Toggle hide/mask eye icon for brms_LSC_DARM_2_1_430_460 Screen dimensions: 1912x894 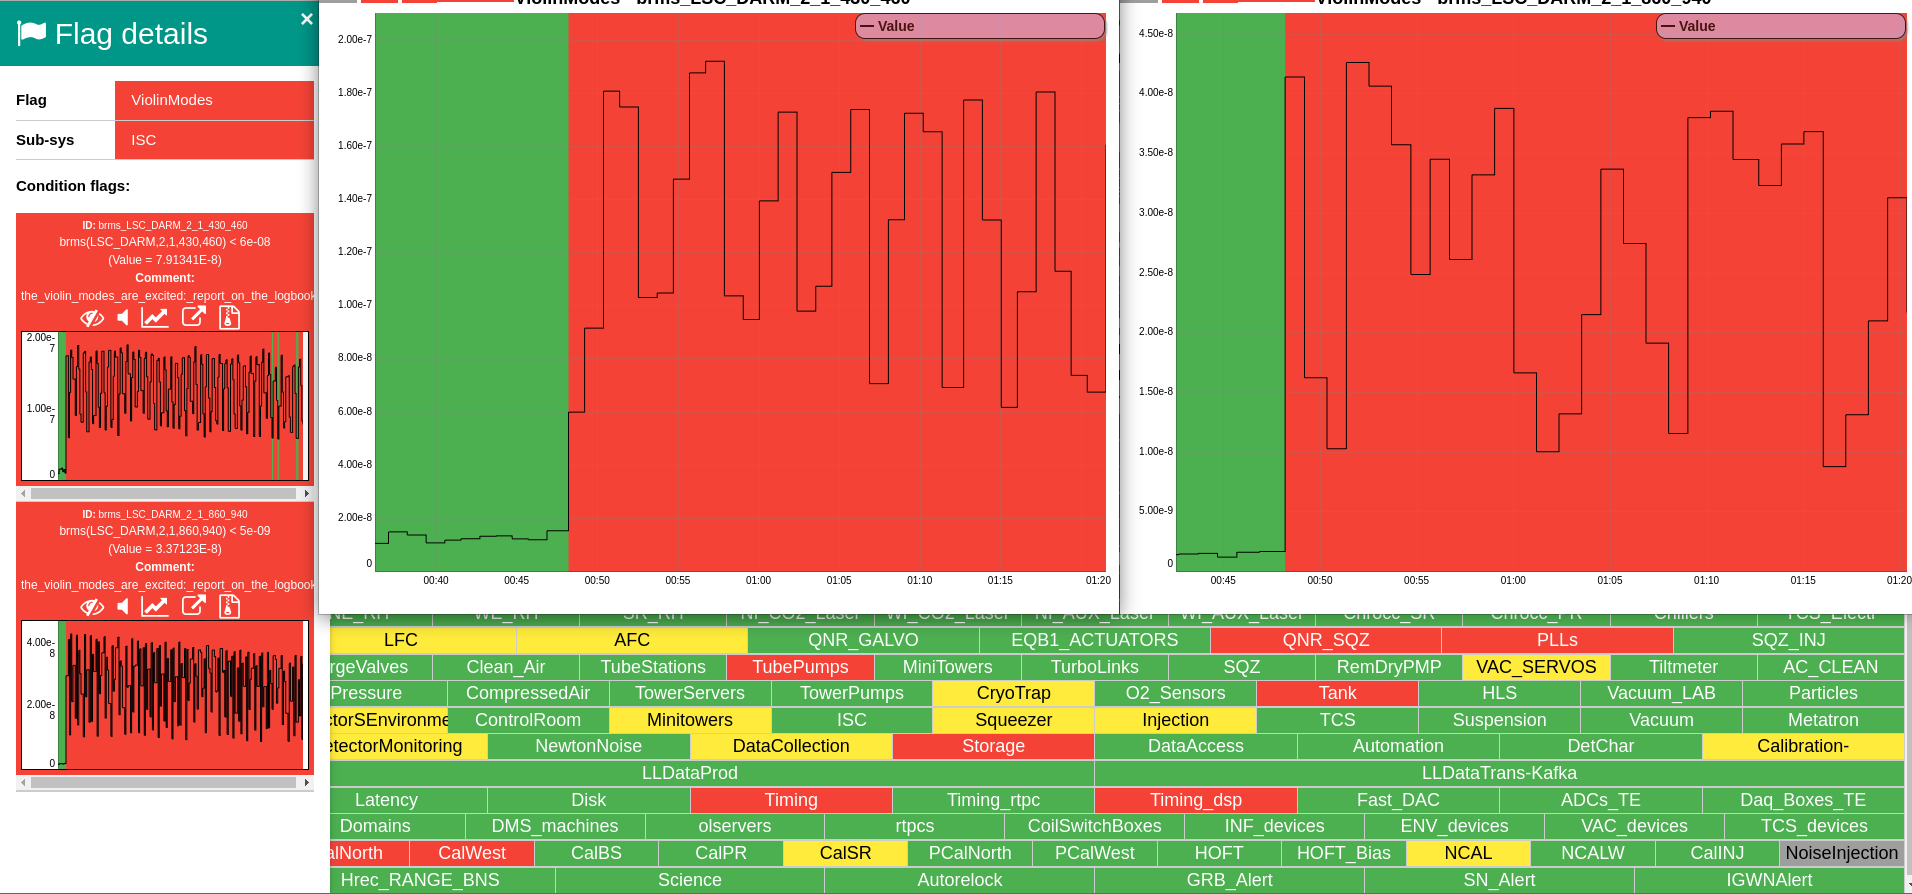(x=92, y=318)
